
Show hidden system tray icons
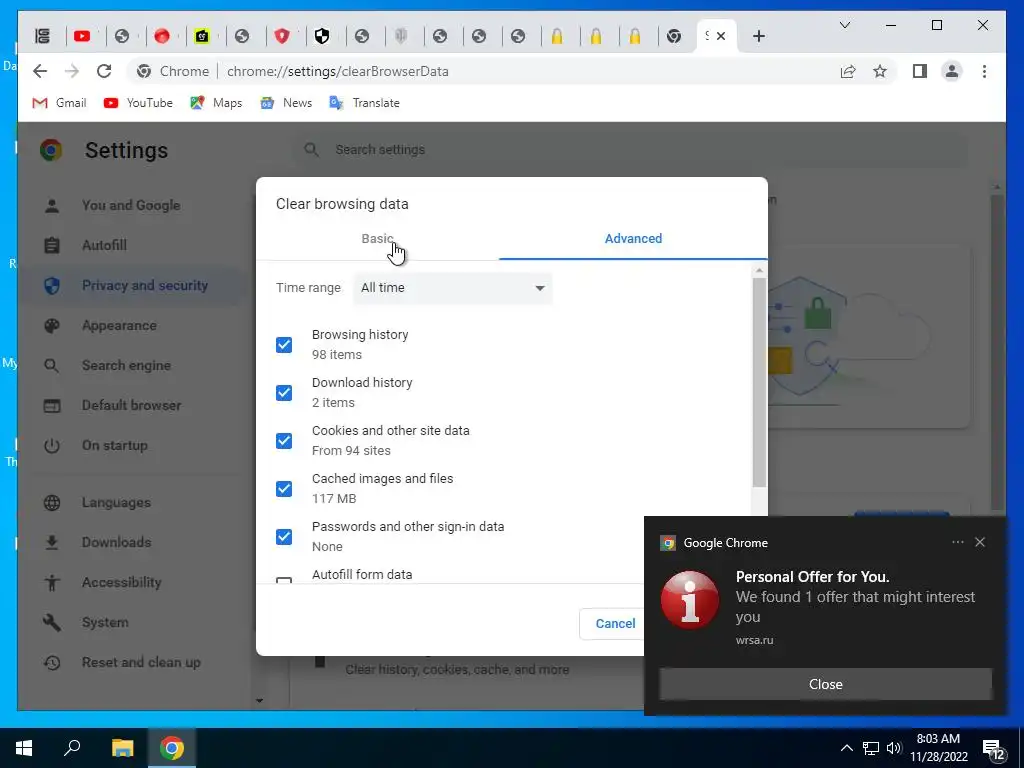[x=846, y=748]
